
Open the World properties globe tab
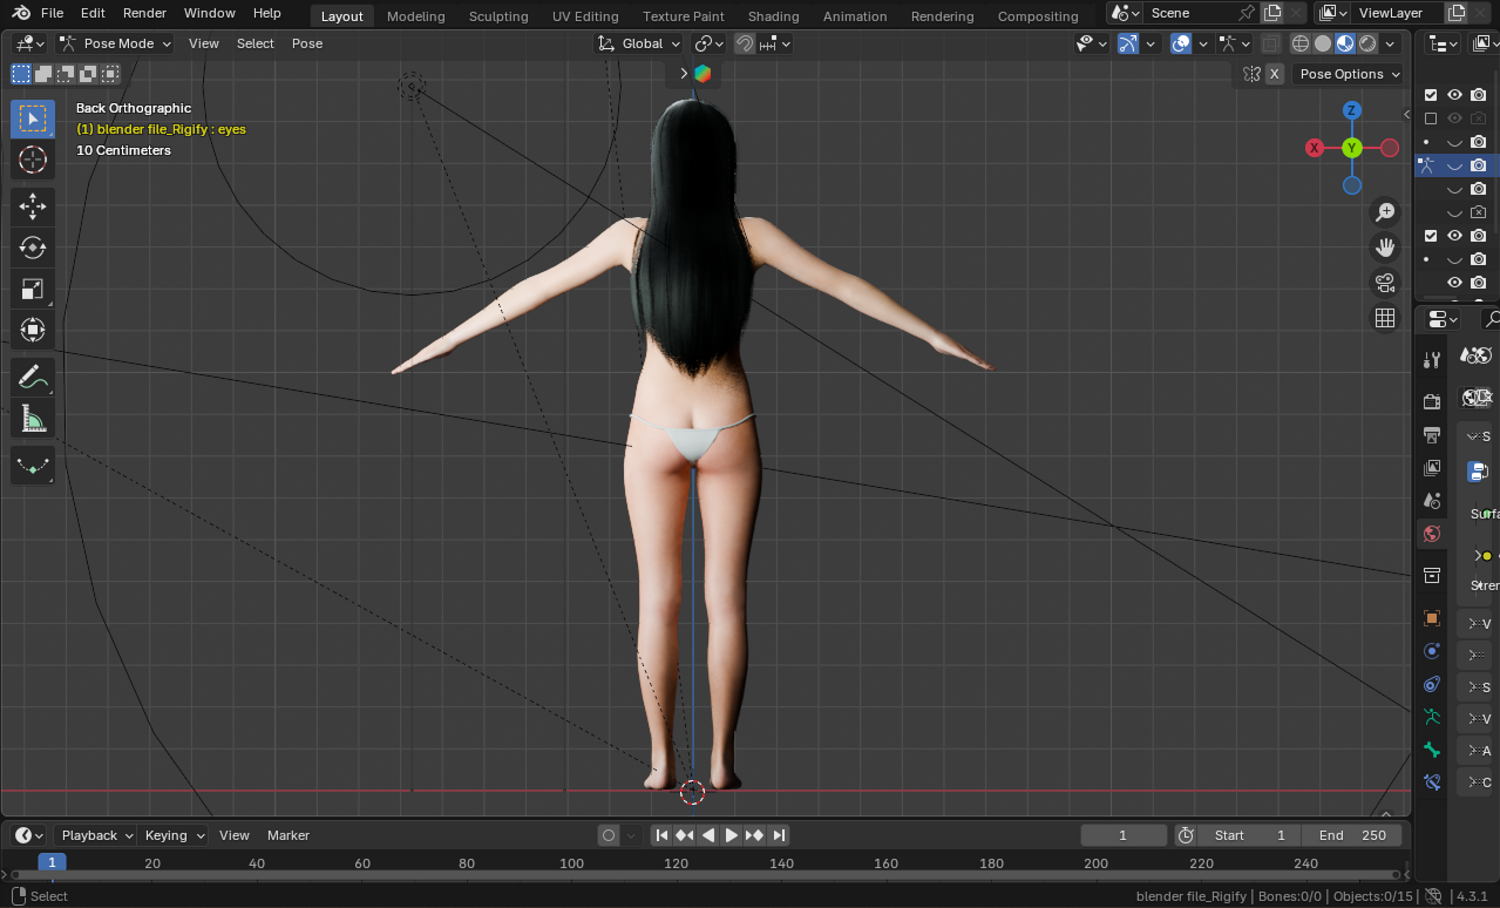1432,533
